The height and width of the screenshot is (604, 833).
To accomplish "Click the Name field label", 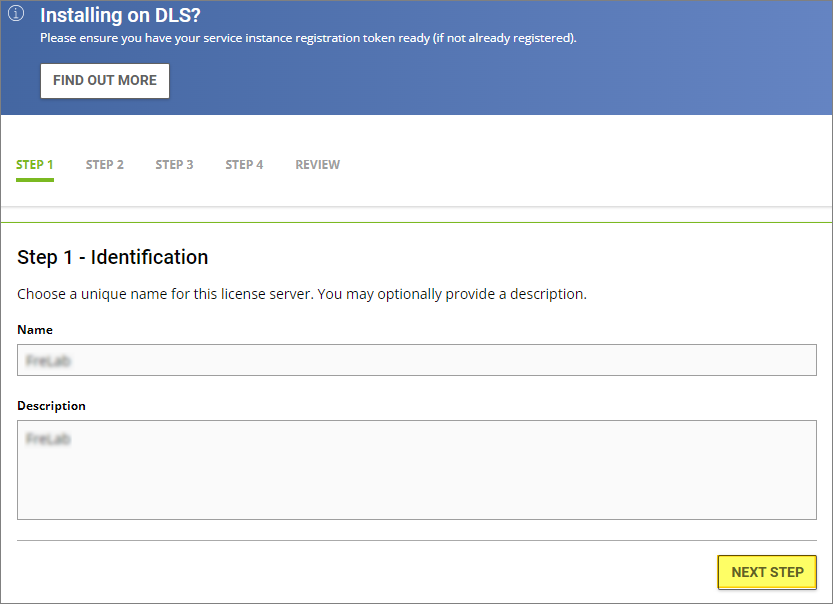I will click(35, 330).
